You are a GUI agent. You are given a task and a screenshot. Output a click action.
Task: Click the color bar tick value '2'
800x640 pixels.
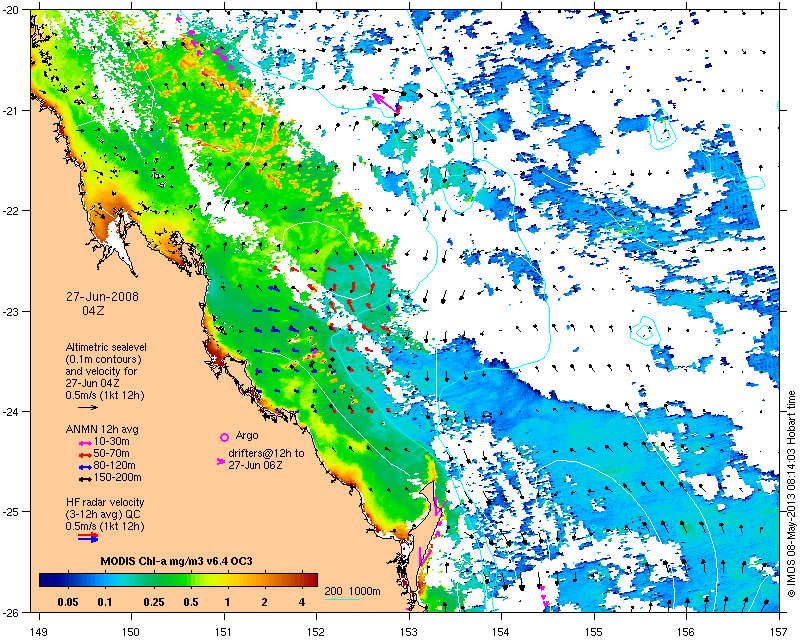(x=264, y=602)
